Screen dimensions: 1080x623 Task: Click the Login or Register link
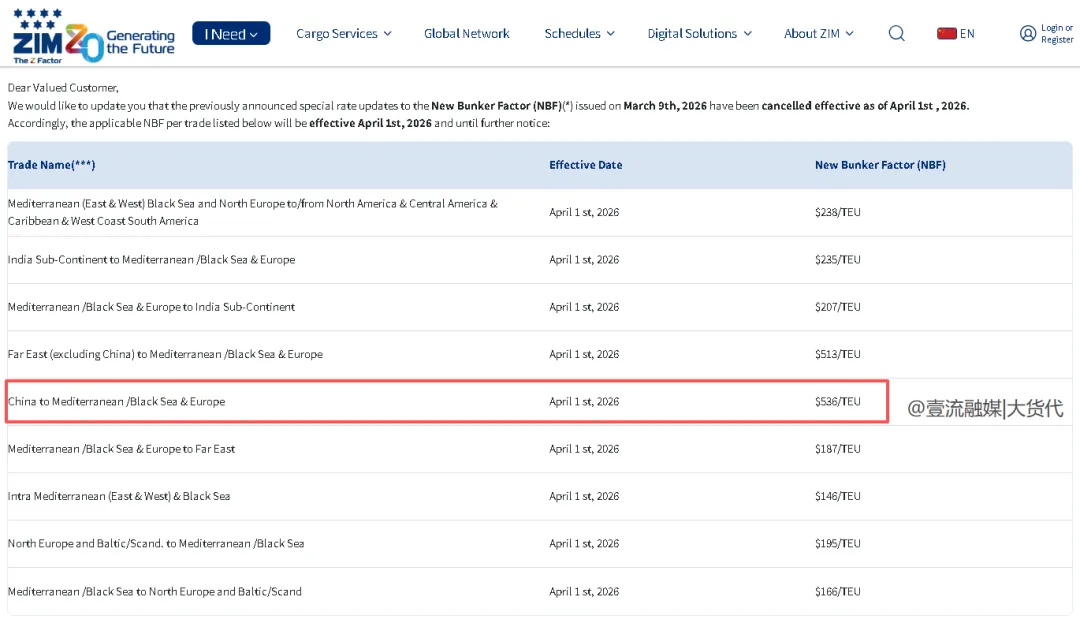point(1057,34)
